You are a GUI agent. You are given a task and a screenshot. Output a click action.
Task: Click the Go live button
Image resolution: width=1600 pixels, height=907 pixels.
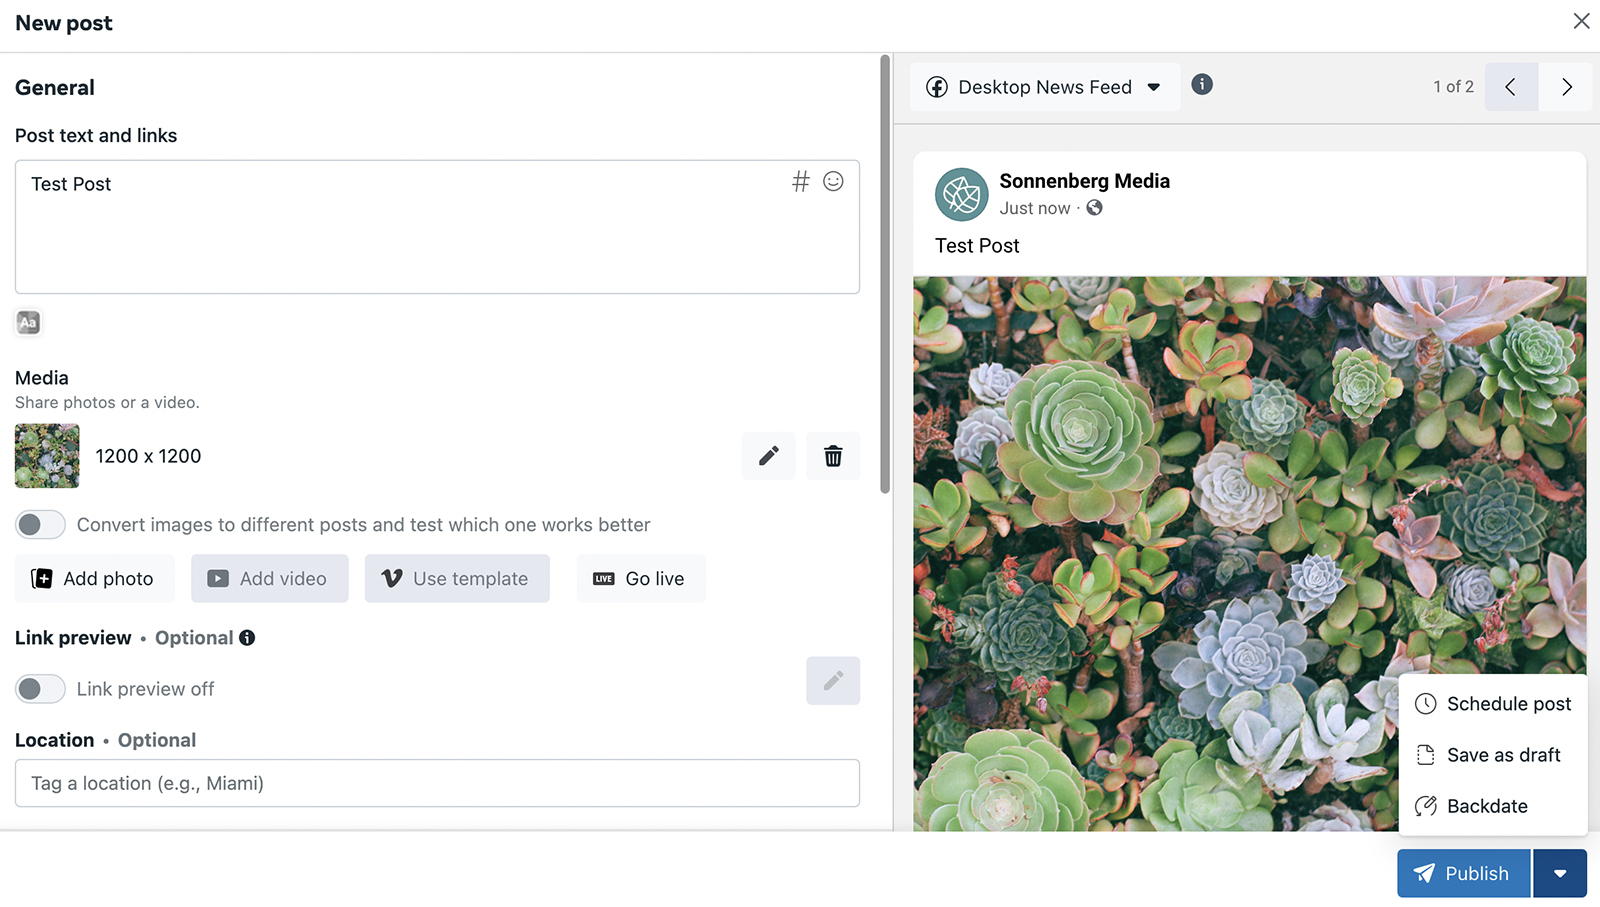(641, 579)
